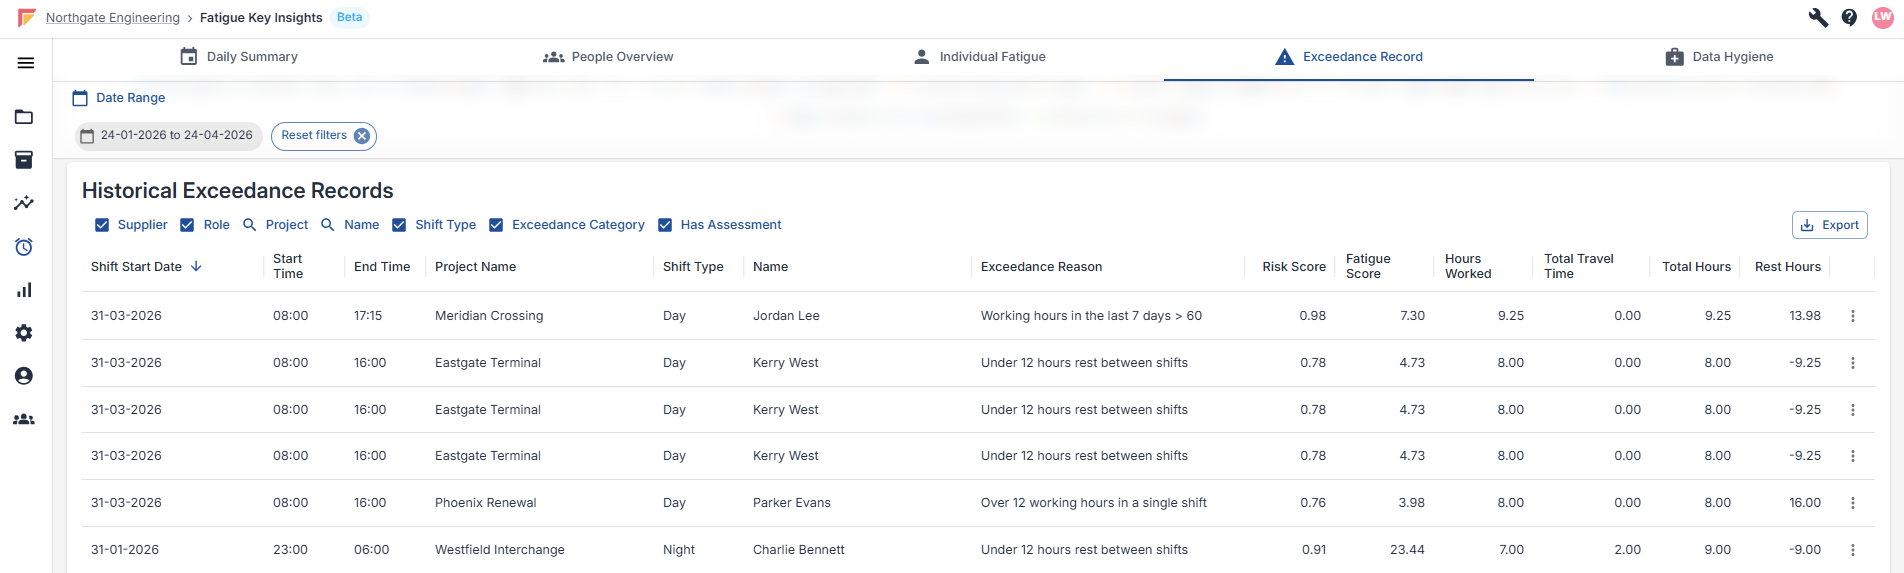This screenshot has width=1904, height=573.
Task: Open row menu for Parker Evans
Action: [1852, 503]
